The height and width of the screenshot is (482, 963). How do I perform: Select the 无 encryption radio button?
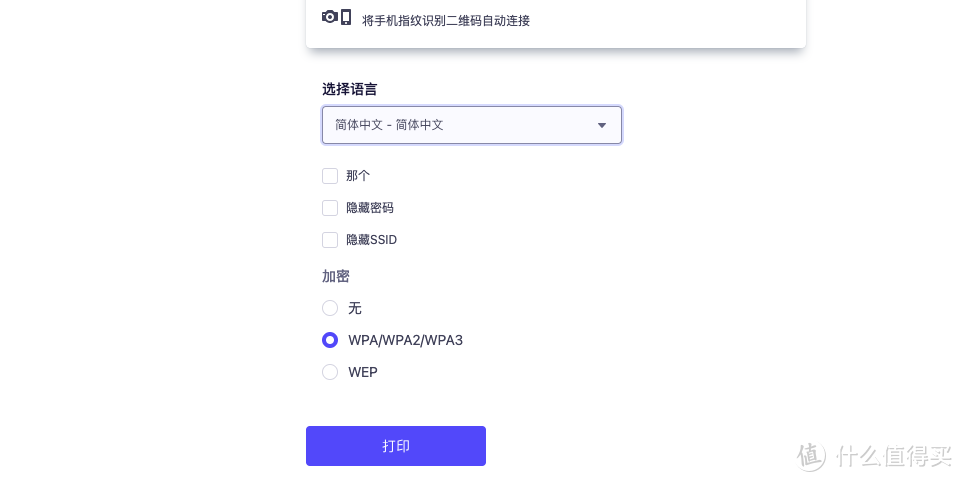[x=330, y=308]
